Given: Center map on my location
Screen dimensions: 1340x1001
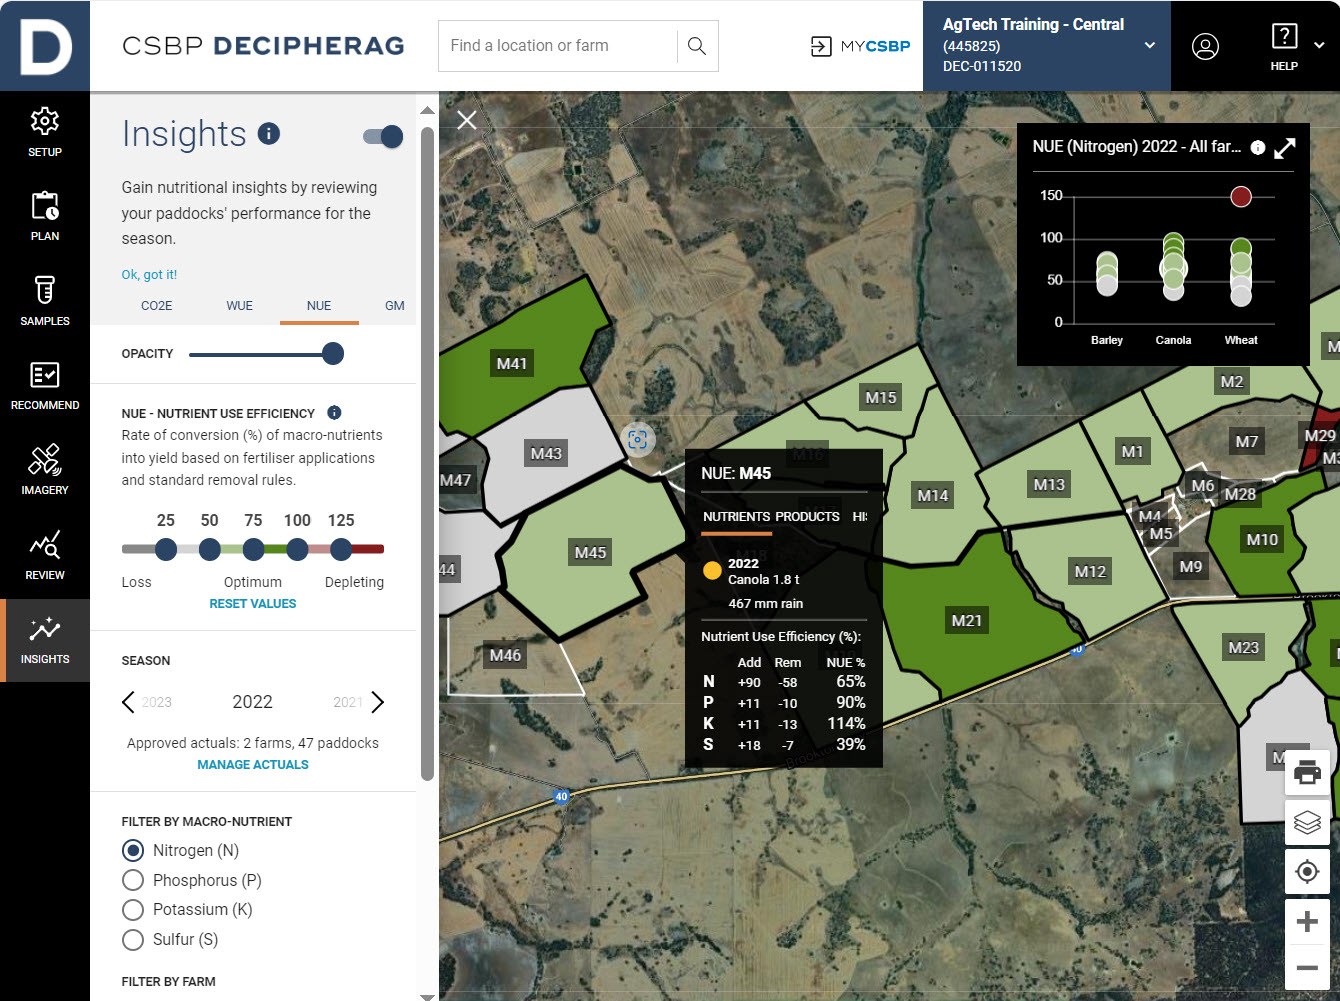Looking at the screenshot, I should [x=1307, y=872].
